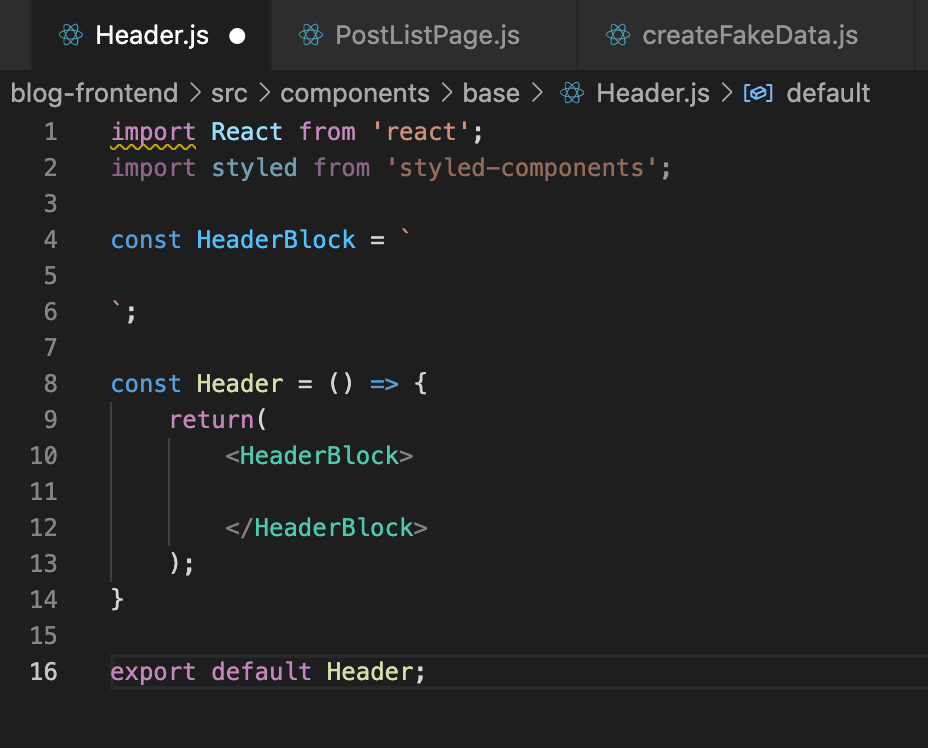
Task: Click return keyword on line 9
Action: coord(212,420)
